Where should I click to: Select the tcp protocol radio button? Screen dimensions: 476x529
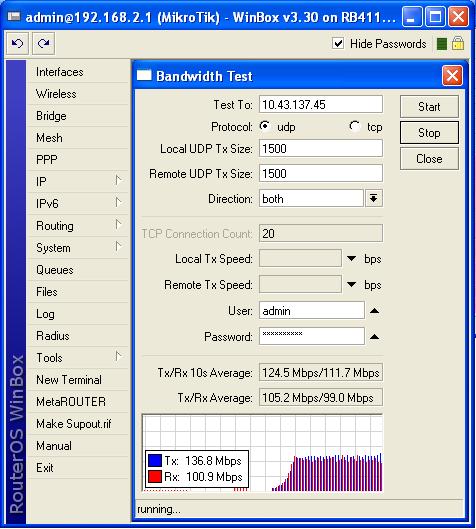[355, 127]
